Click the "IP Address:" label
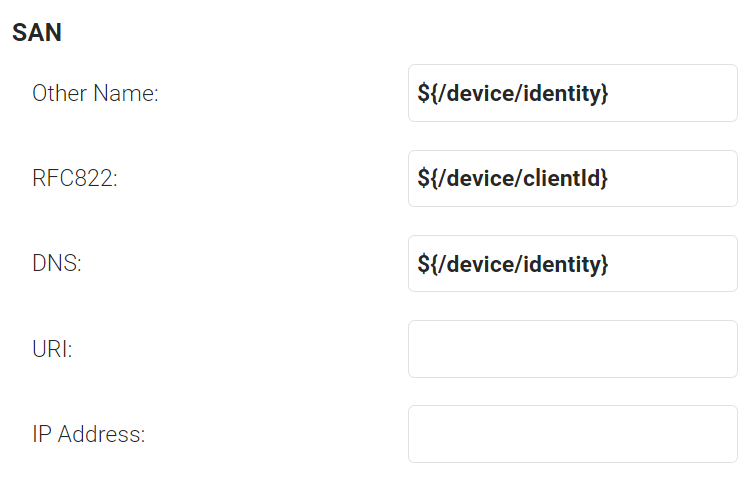Screen dimensions: 754x484 click(88, 434)
